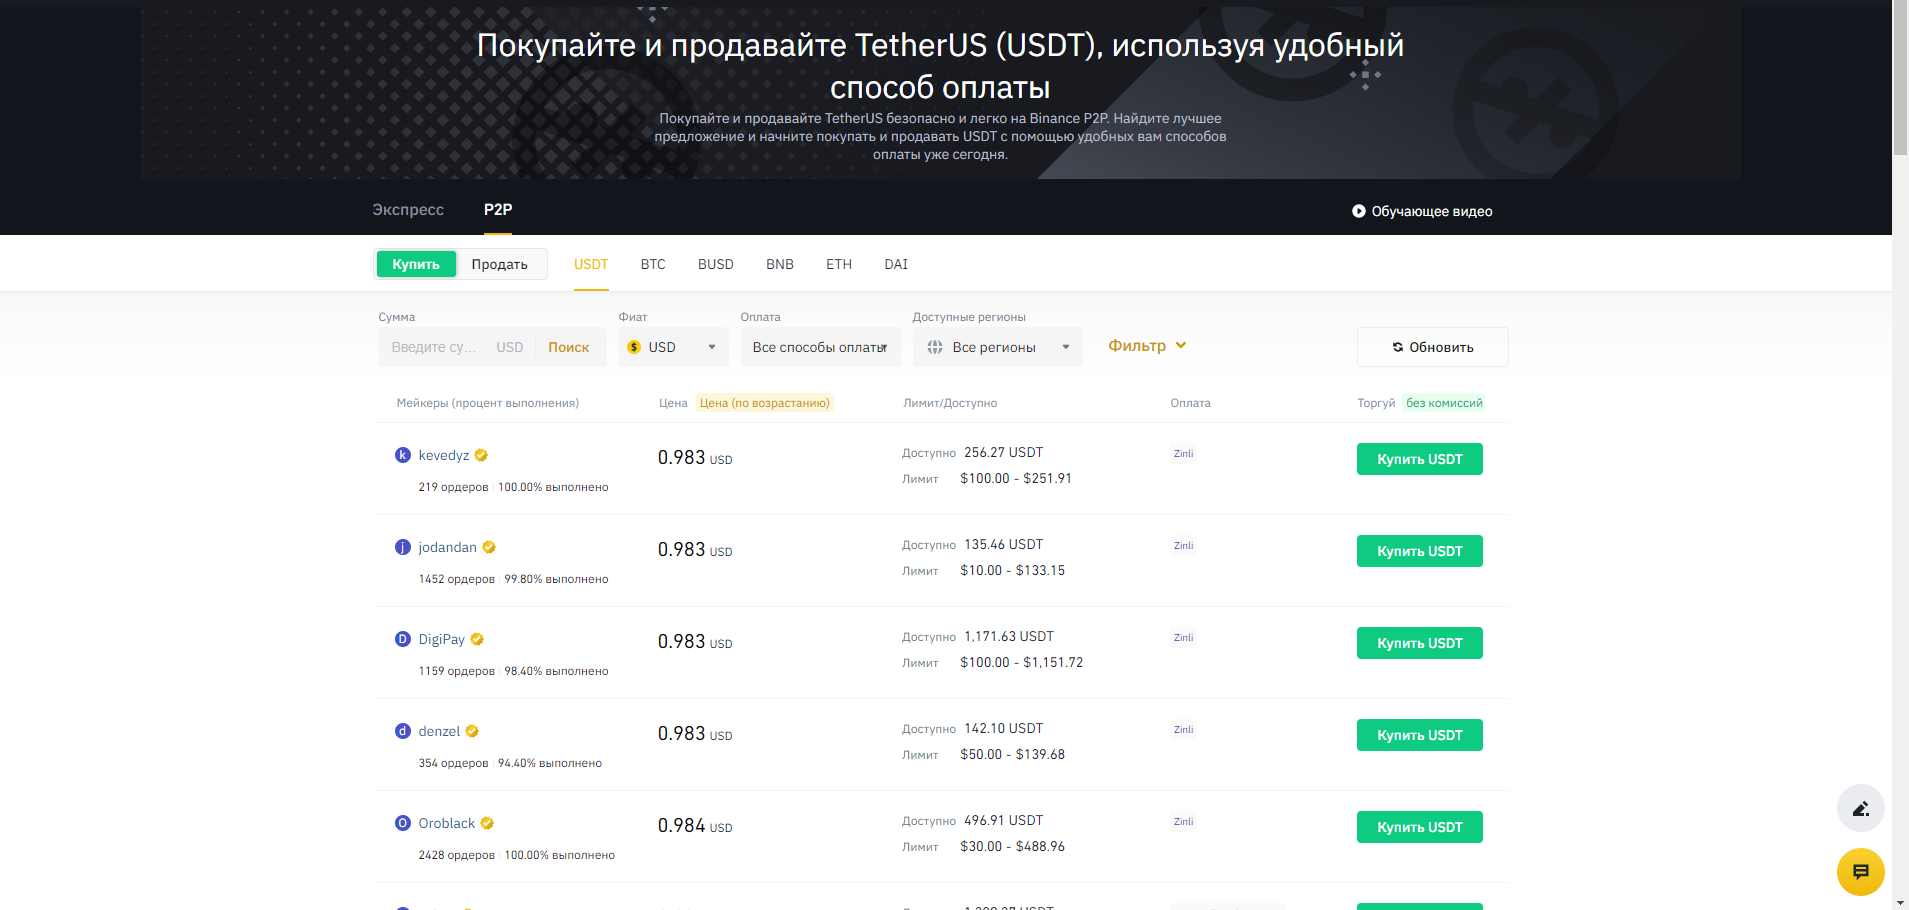Open jodandan maker profile link
1909x910 pixels.
448,547
